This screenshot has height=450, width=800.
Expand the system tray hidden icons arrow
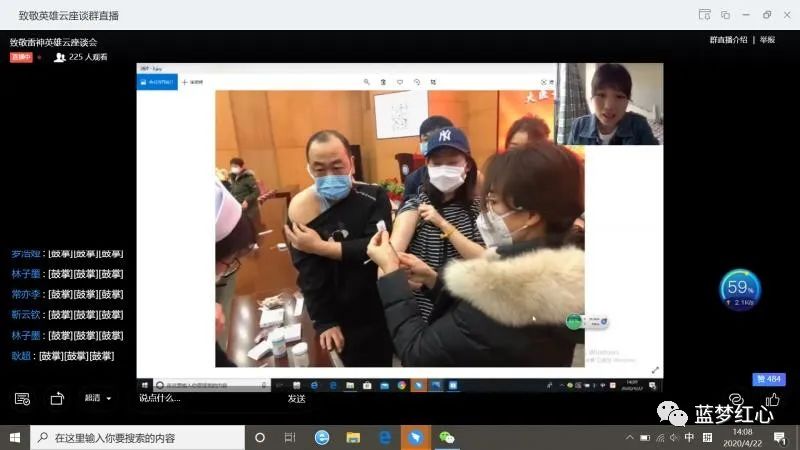point(629,438)
